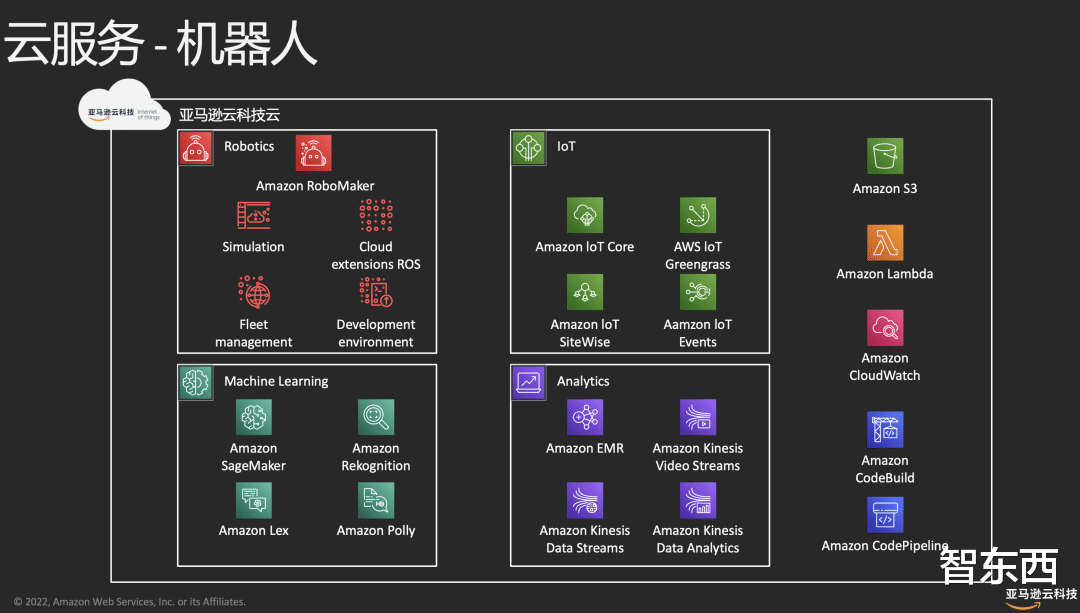Viewport: 1080px width, 613px height.
Task: Select the Development environment icon
Action: [x=376, y=292]
